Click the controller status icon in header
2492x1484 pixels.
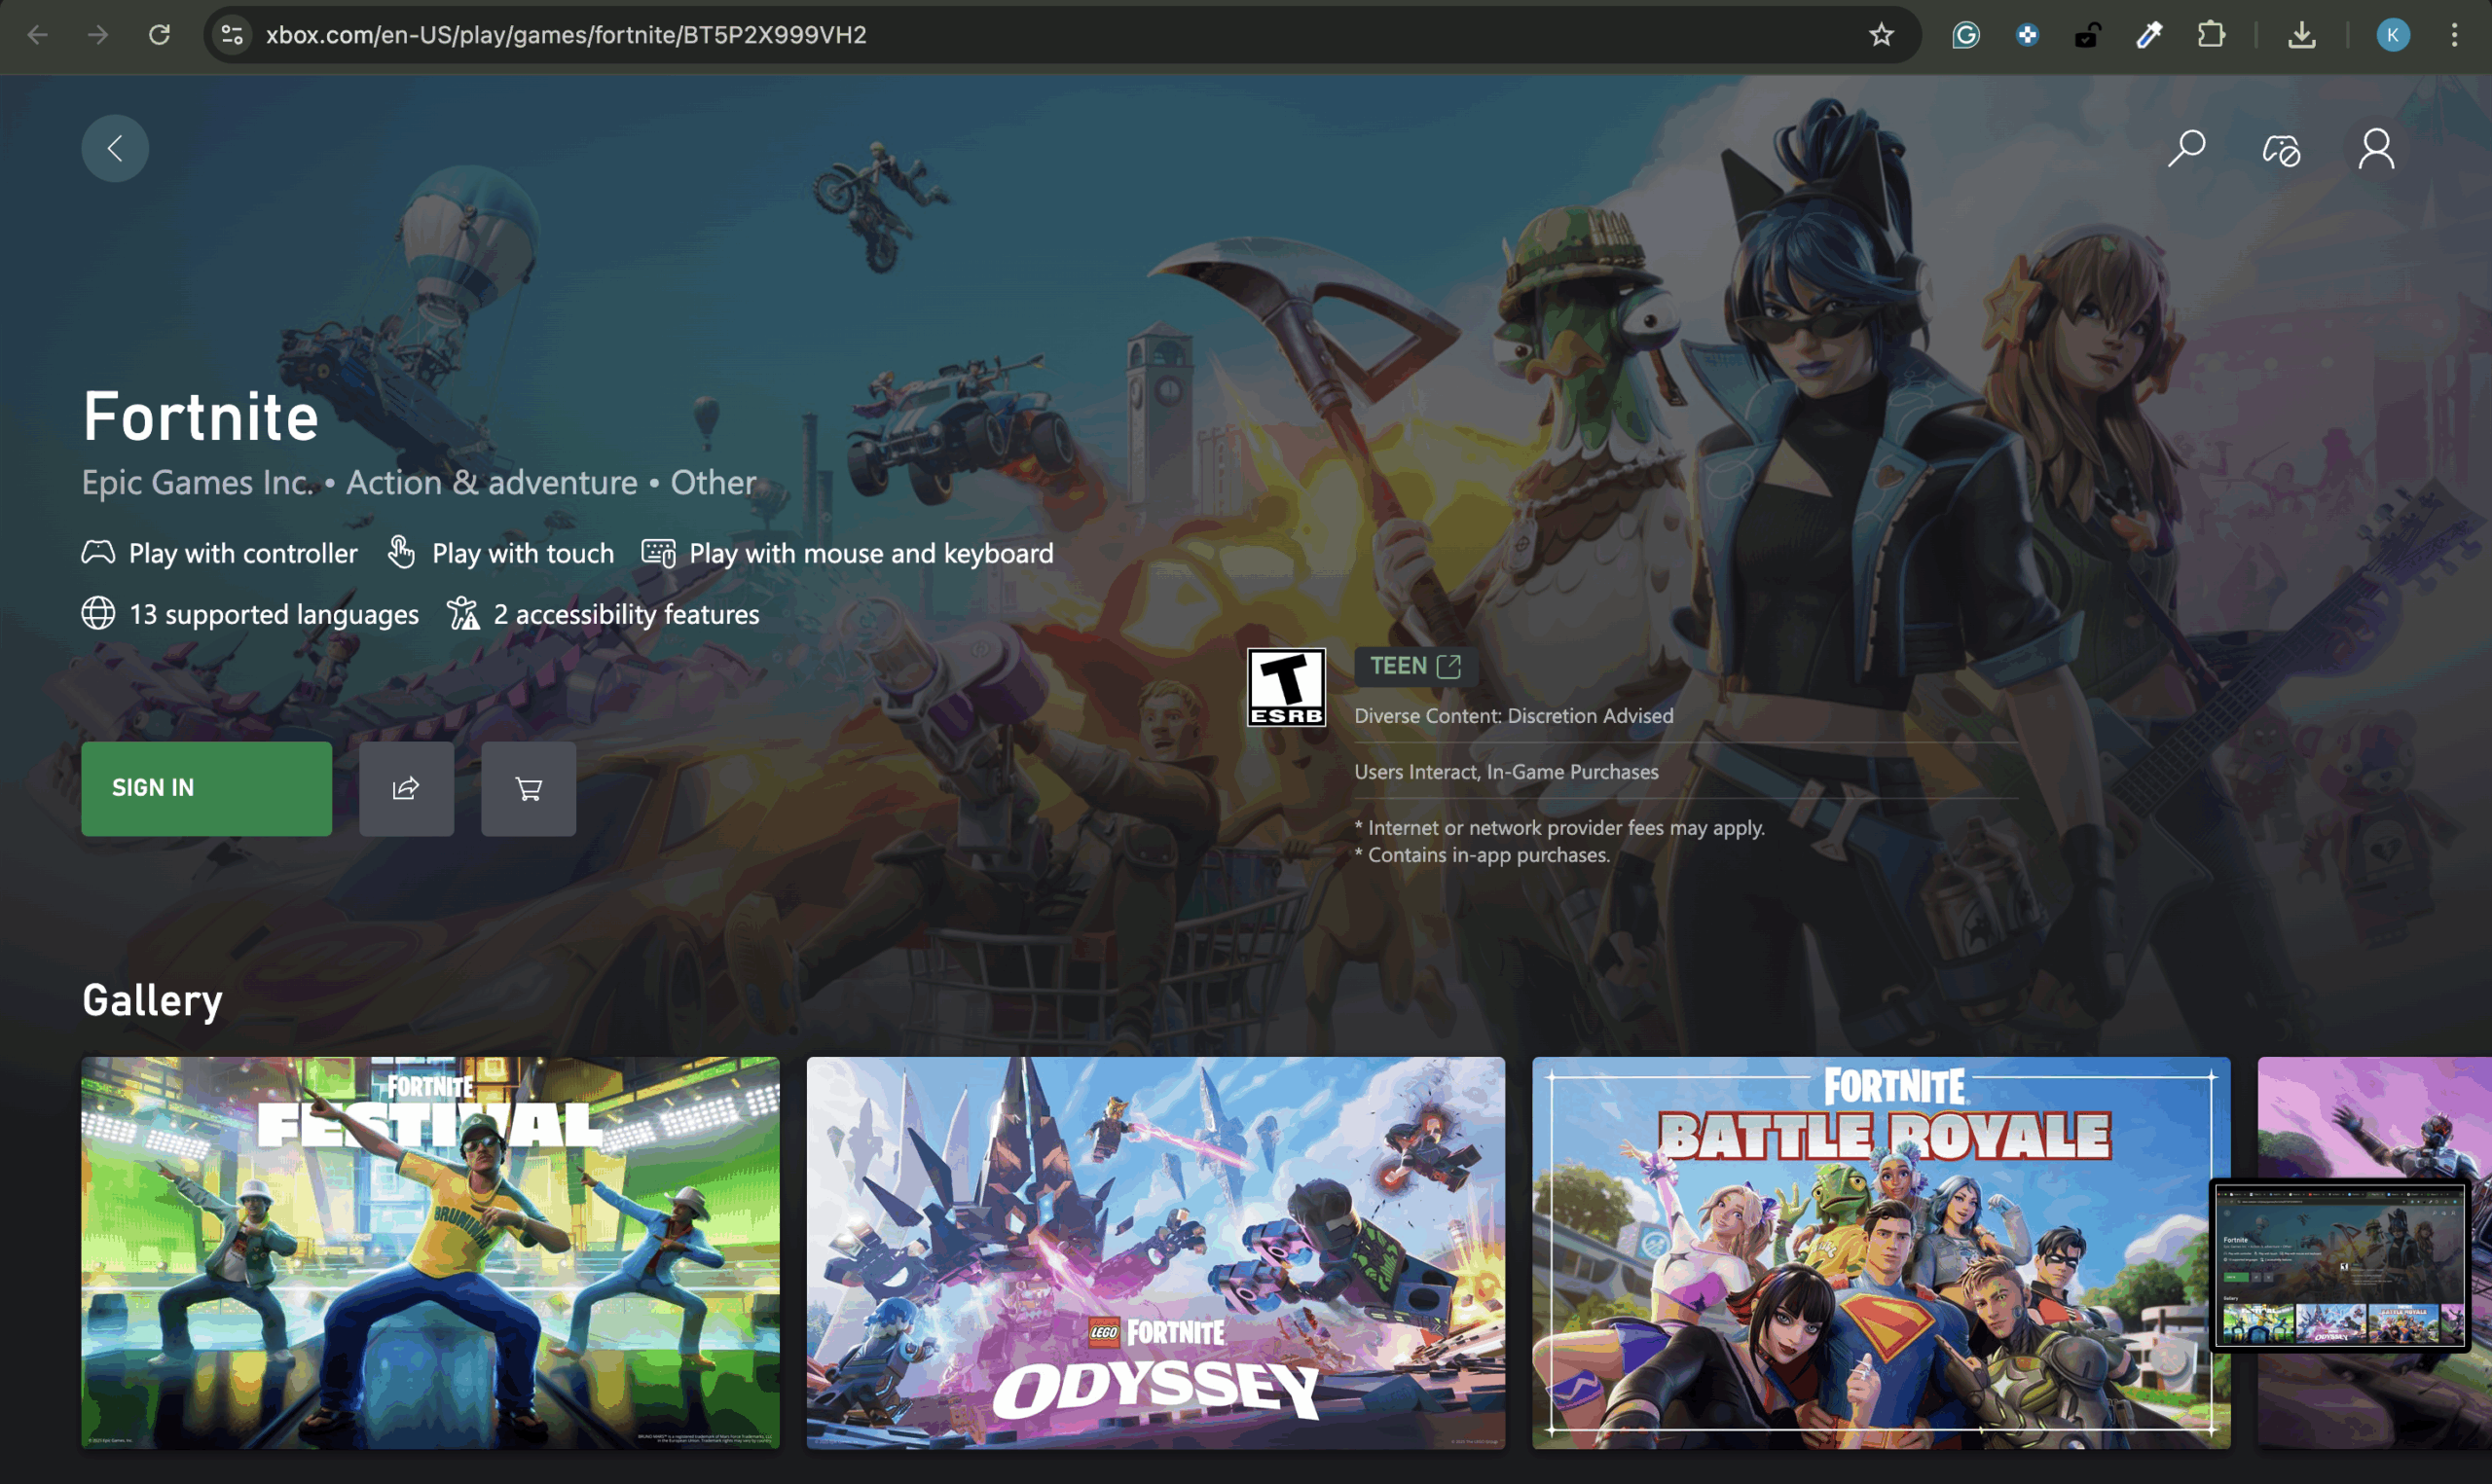[x=2281, y=150]
